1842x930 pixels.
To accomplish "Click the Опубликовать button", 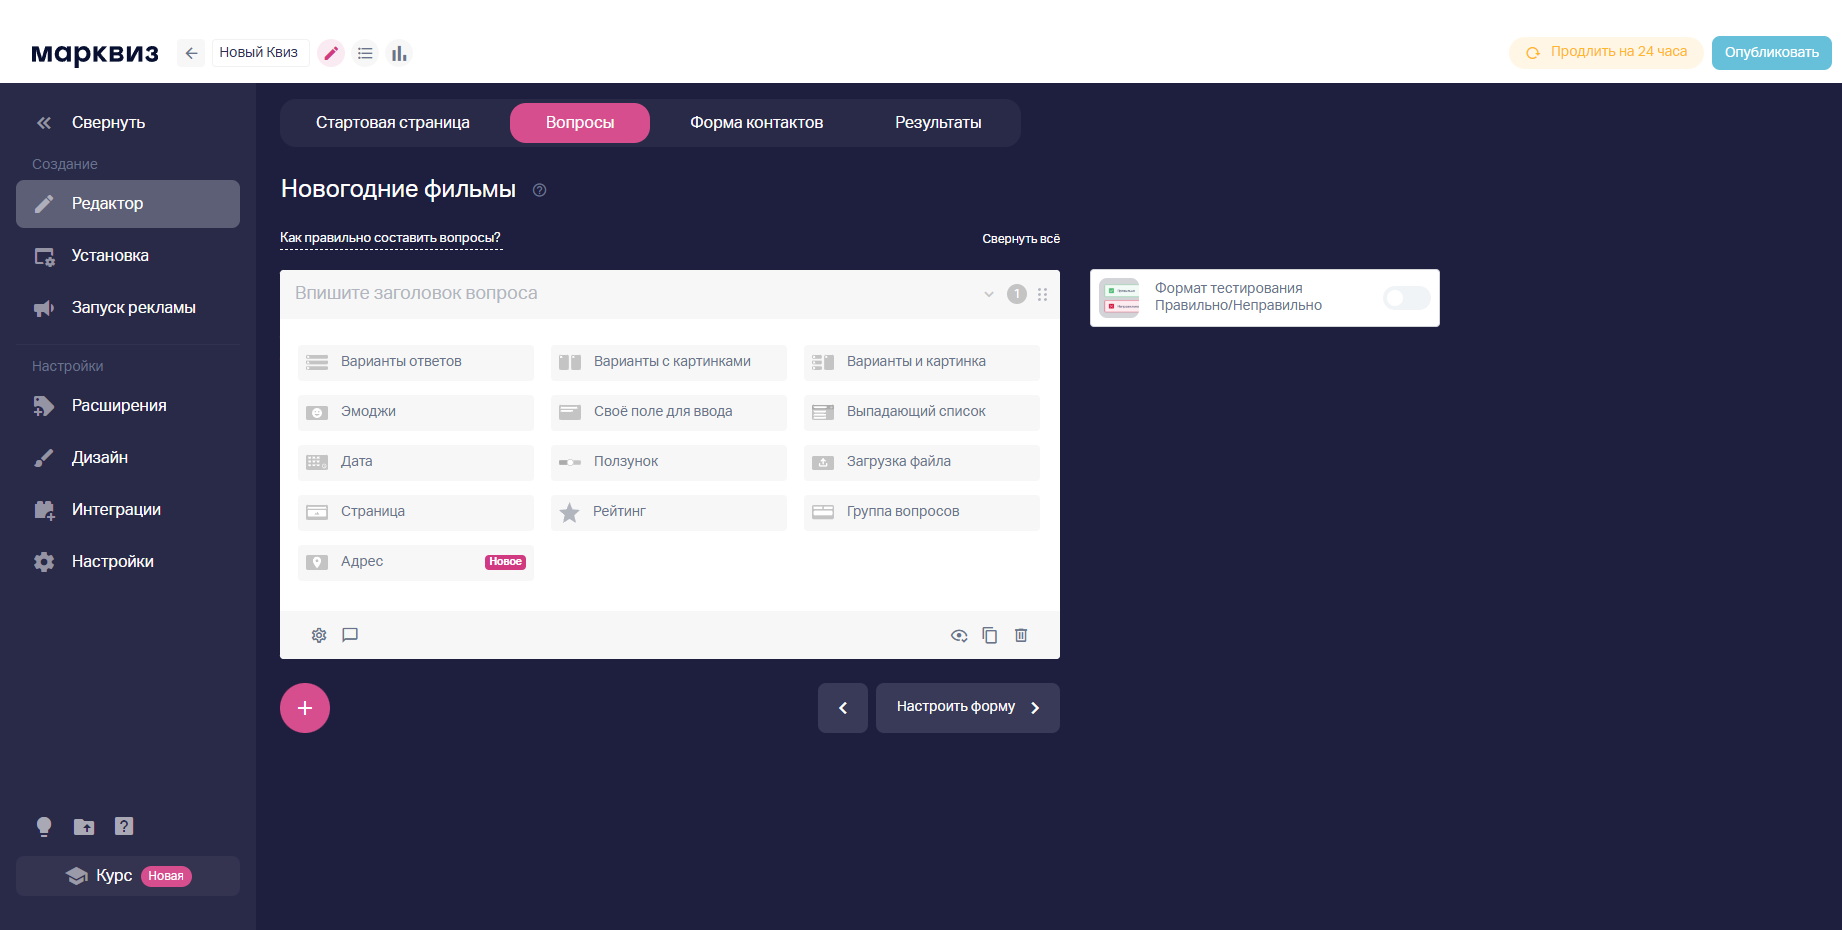I will click(1771, 53).
